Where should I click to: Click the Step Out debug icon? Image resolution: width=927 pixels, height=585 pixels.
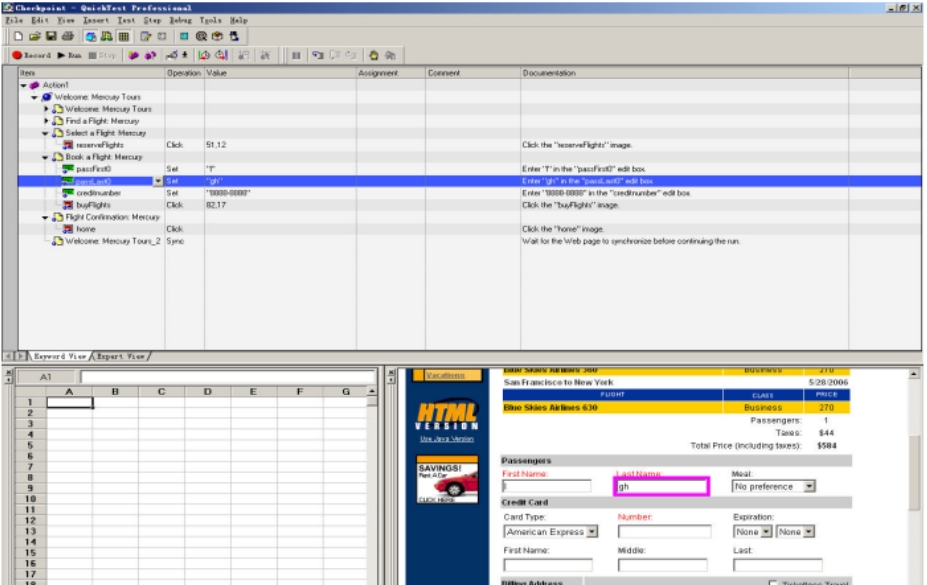click(351, 56)
